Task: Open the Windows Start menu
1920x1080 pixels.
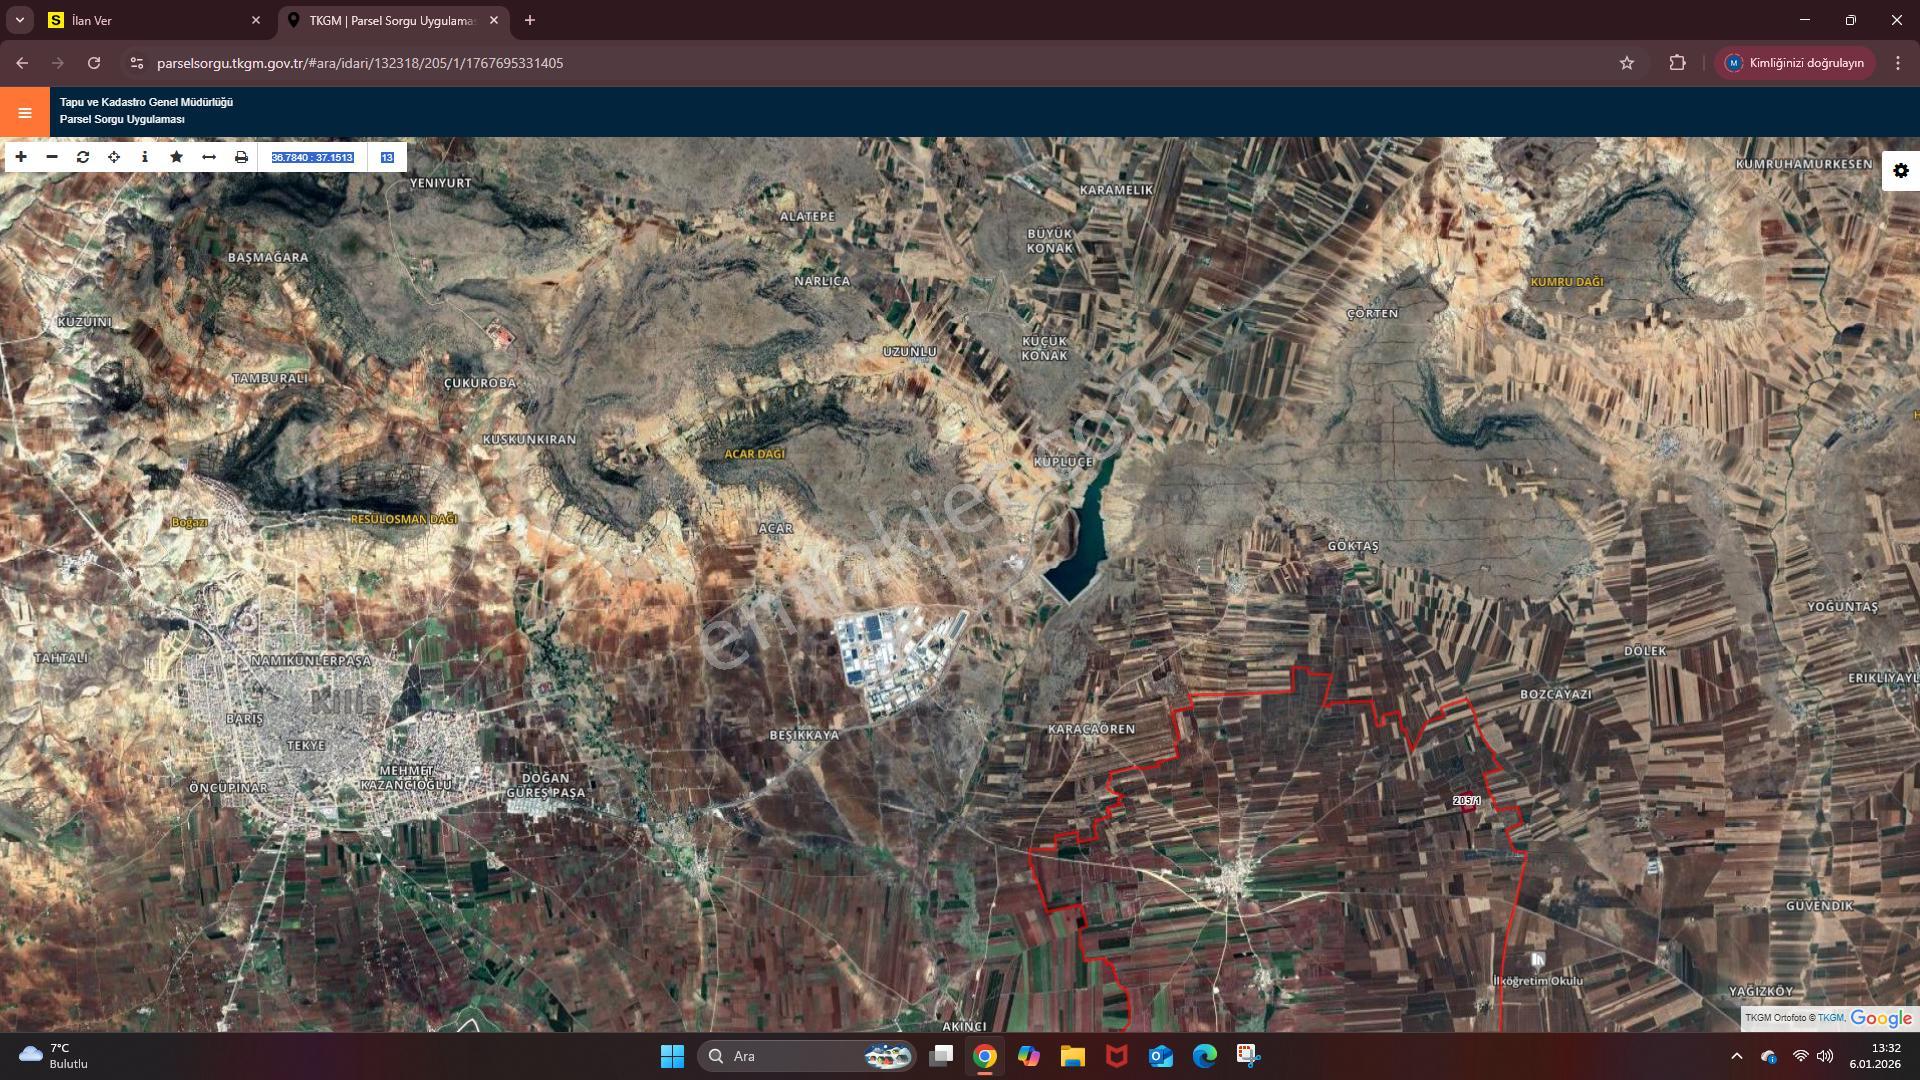Action: point(672,1056)
